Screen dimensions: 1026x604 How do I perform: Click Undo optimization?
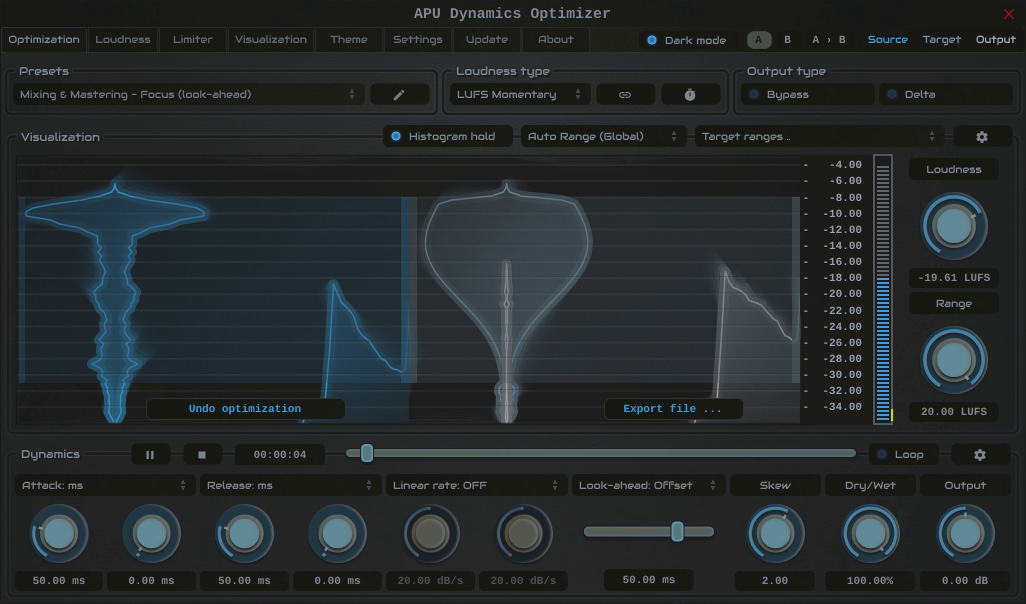245,409
